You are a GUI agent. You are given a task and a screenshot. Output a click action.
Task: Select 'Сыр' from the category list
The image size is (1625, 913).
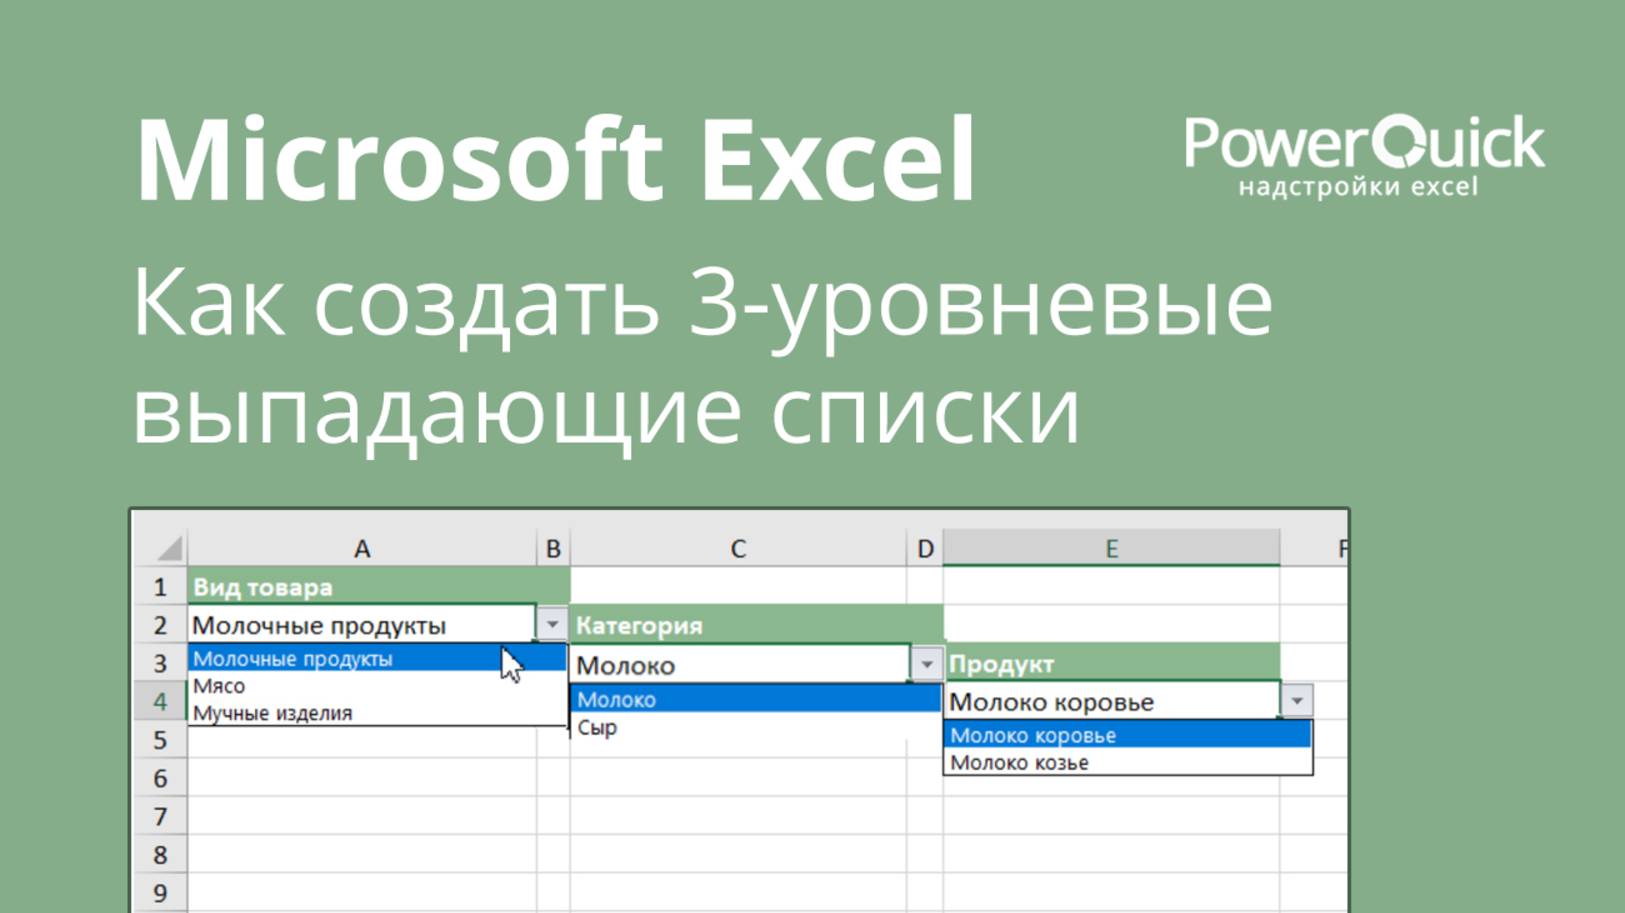(756, 727)
